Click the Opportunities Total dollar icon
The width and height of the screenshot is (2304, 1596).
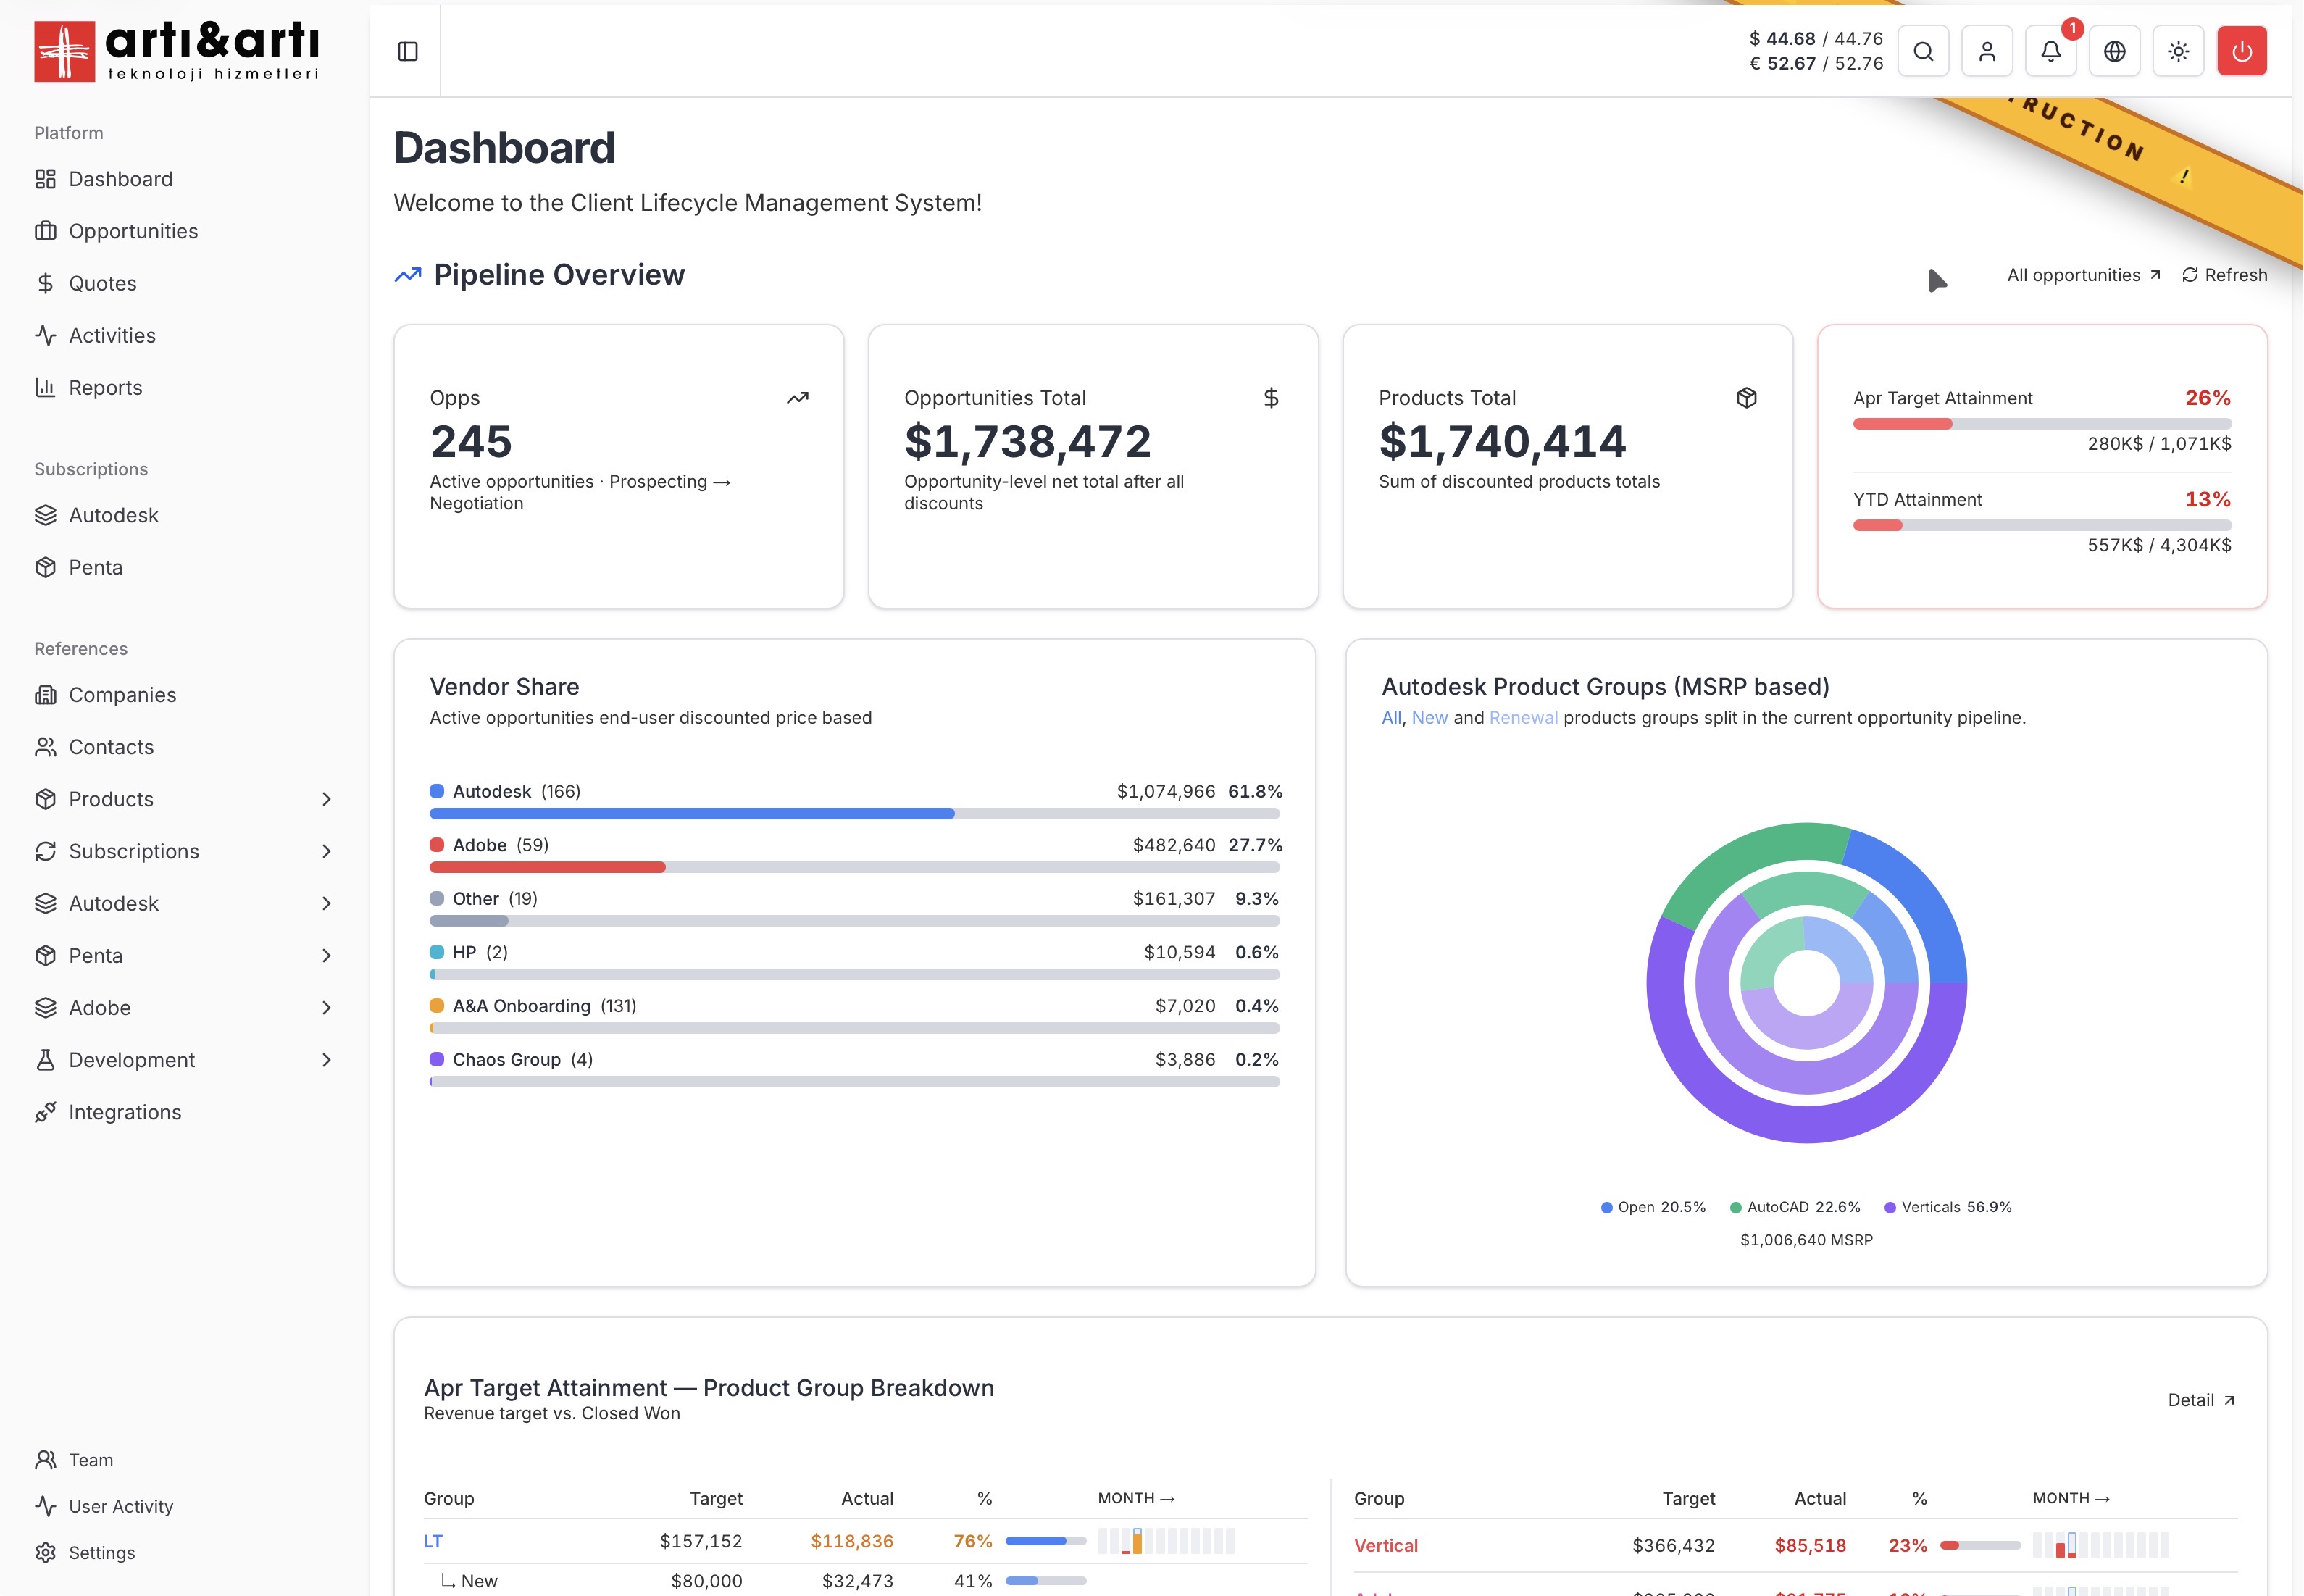(1271, 398)
